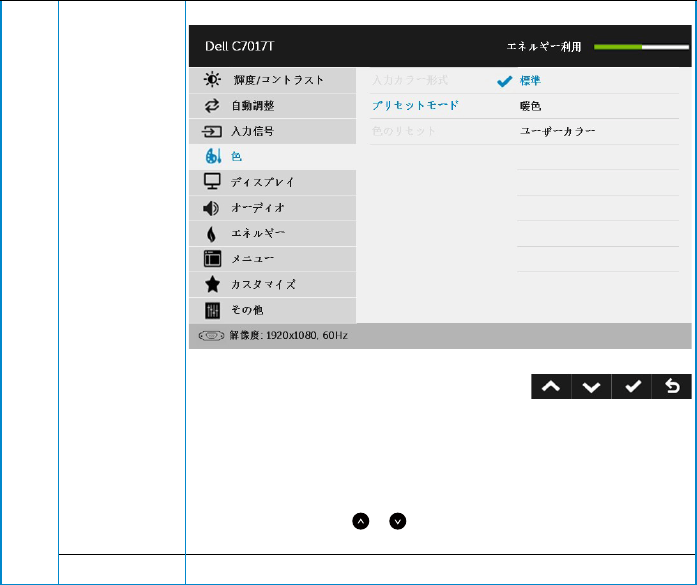Select the 色 menu entry
Viewport: 697px width, 585px height.
click(272, 157)
